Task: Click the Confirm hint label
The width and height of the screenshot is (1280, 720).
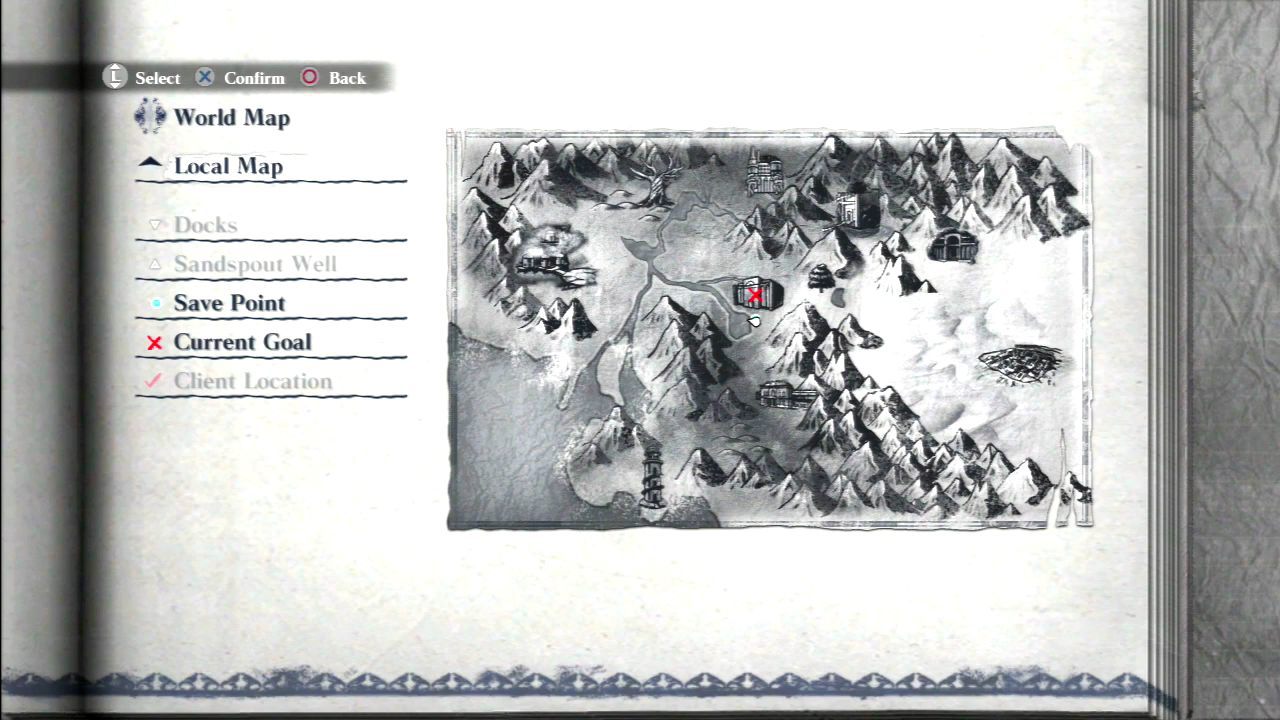Action: click(x=254, y=78)
